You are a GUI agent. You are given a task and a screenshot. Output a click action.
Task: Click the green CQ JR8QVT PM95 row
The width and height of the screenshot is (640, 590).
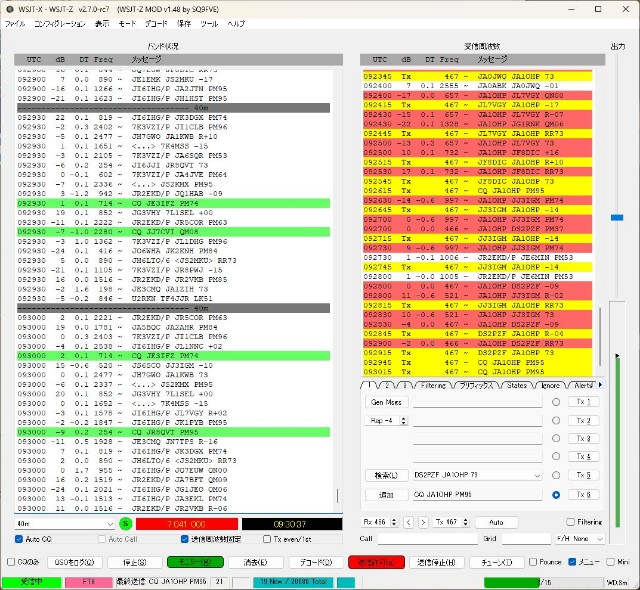[173, 432]
